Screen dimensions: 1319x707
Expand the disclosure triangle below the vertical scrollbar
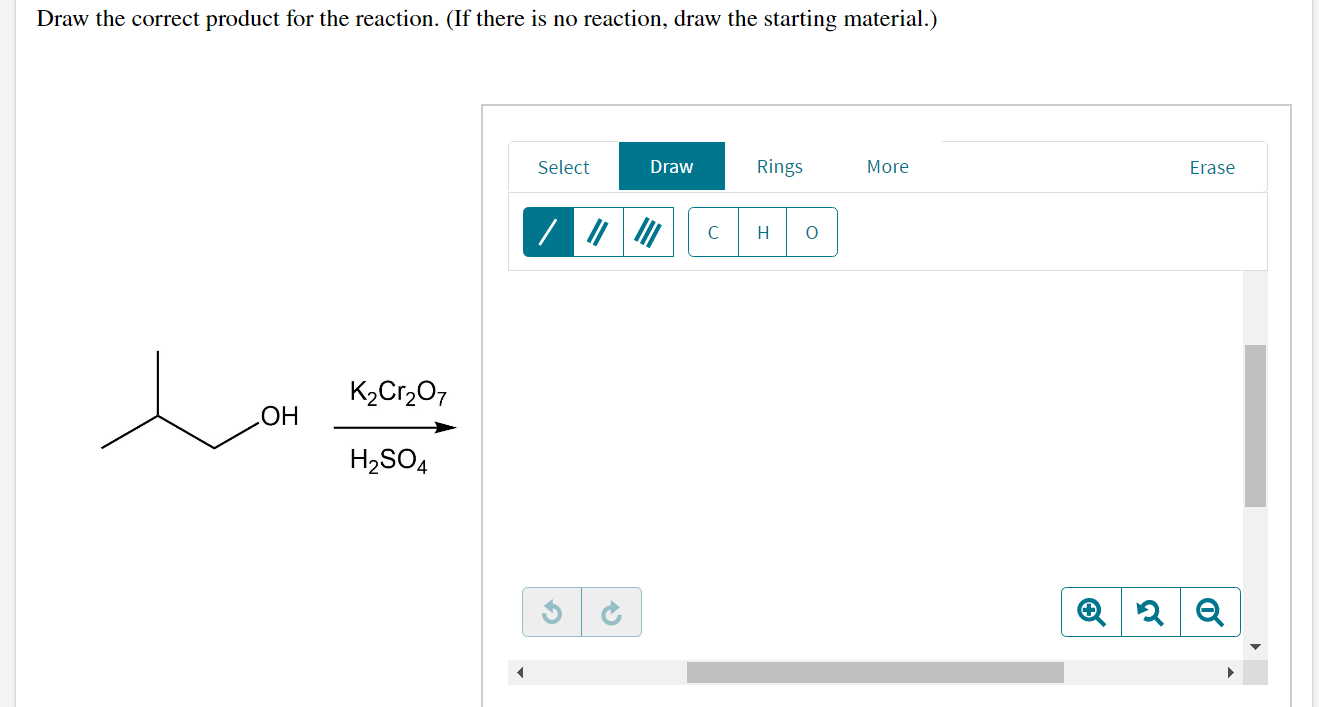pos(1255,646)
